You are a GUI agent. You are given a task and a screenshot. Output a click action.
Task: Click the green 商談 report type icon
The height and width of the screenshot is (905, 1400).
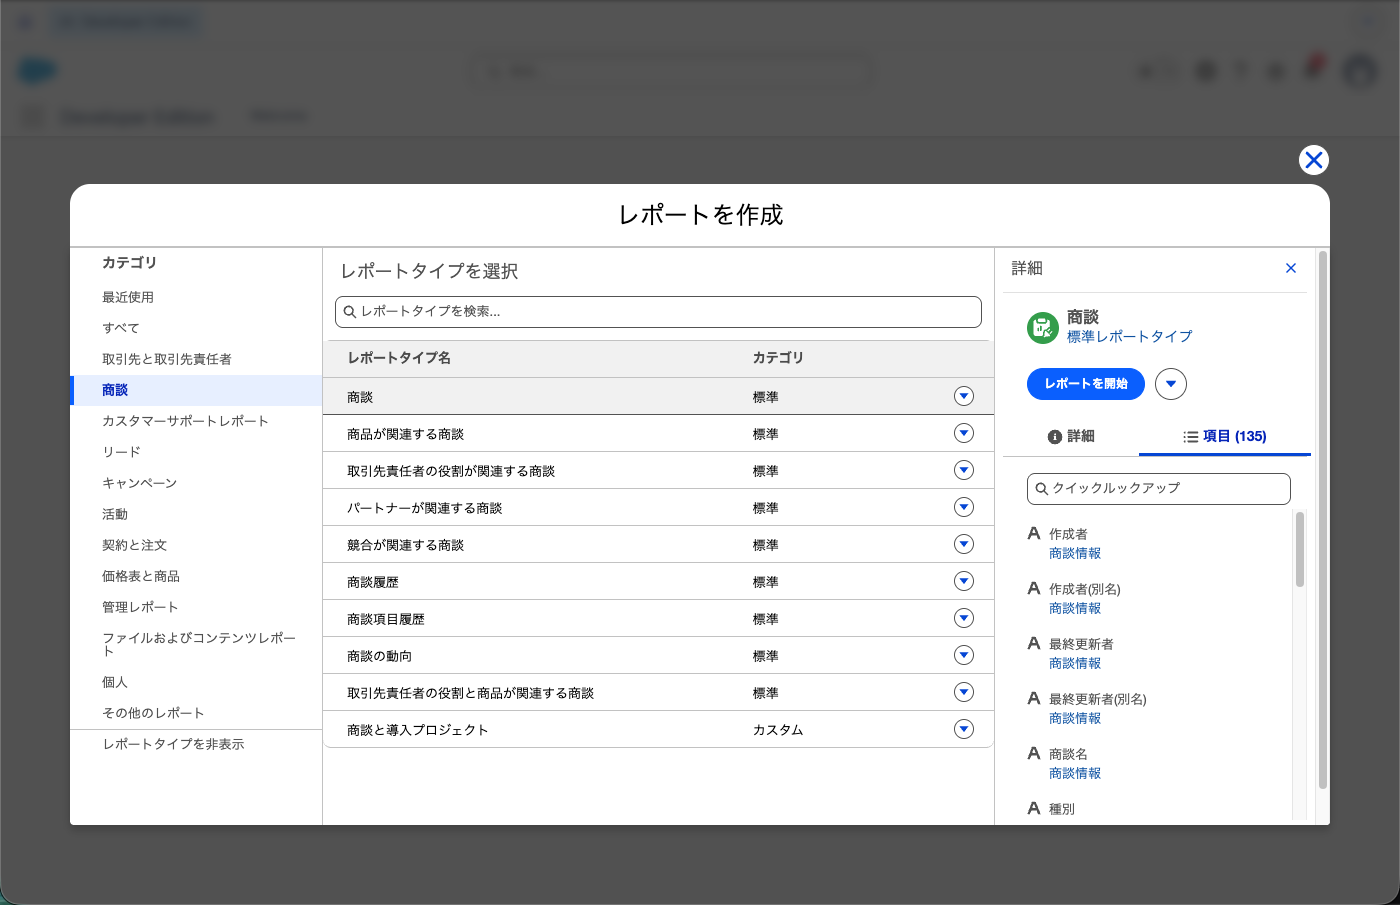click(1043, 327)
